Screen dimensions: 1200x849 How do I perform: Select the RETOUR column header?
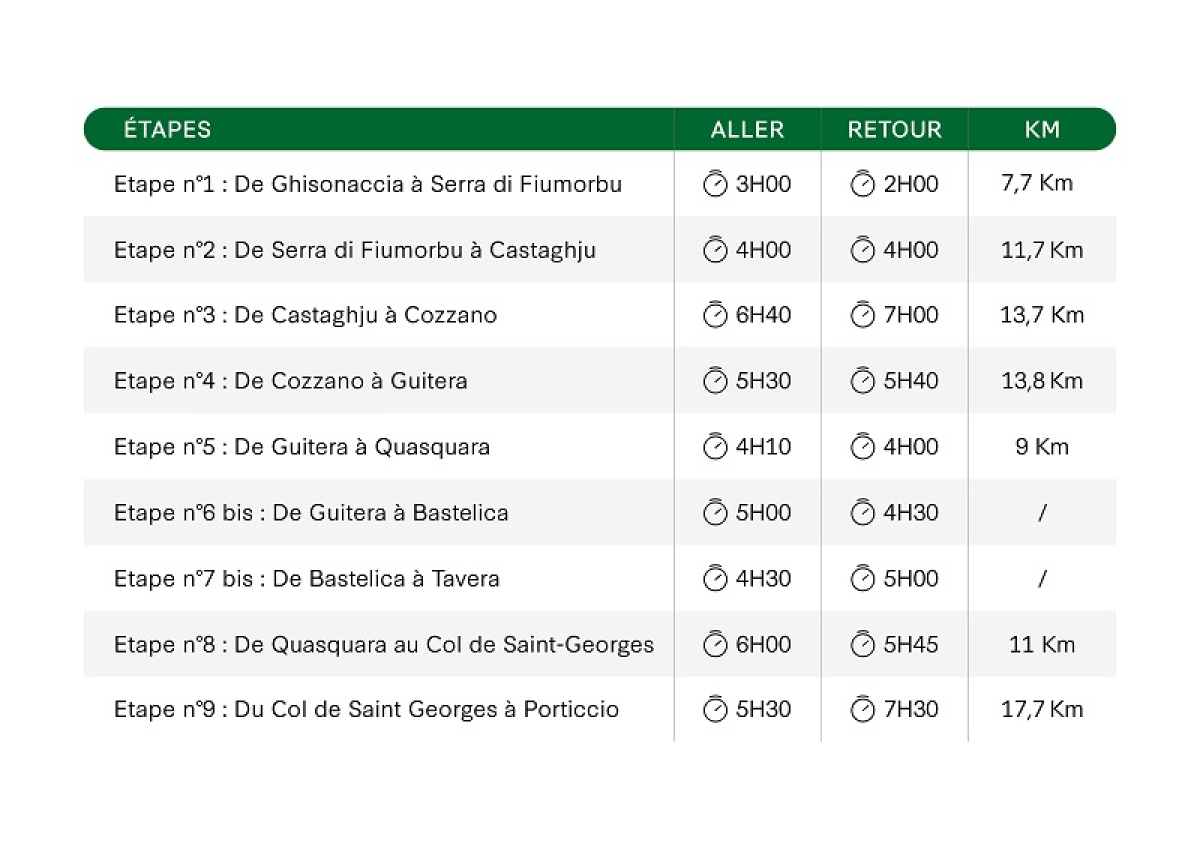click(894, 129)
